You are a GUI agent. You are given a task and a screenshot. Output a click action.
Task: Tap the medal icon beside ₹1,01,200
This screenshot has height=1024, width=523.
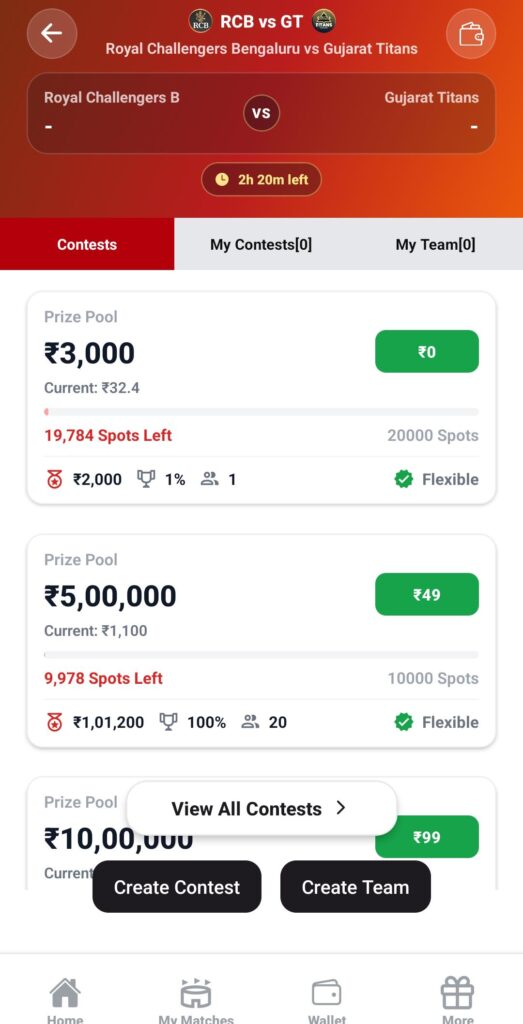point(55,722)
